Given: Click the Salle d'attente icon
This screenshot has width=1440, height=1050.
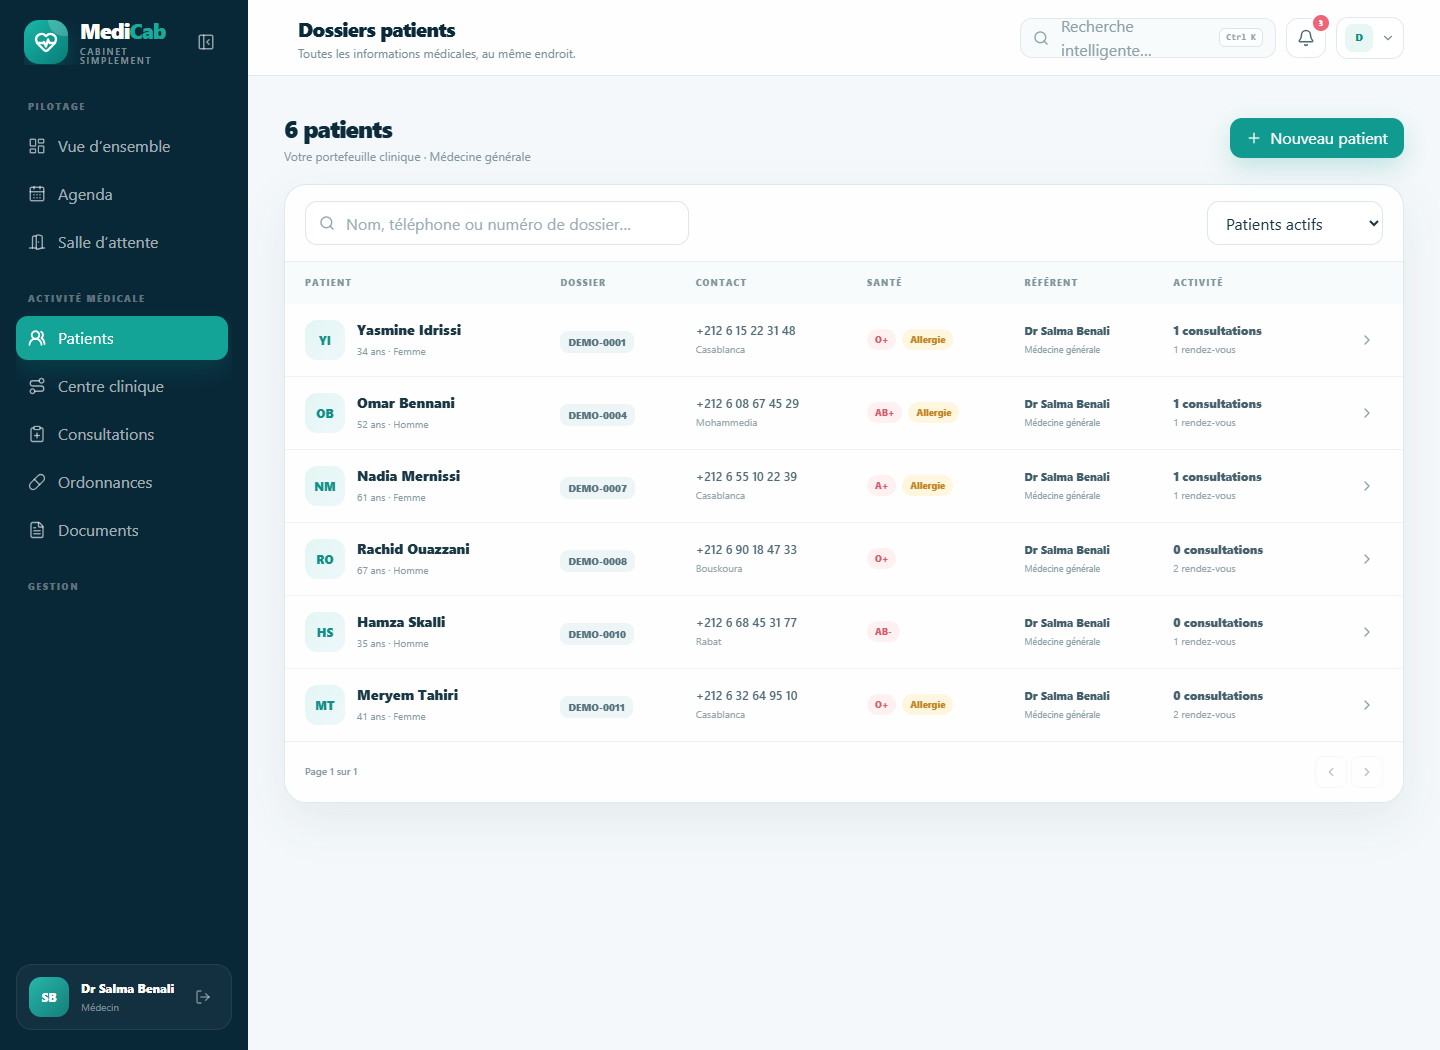Looking at the screenshot, I should 37,242.
